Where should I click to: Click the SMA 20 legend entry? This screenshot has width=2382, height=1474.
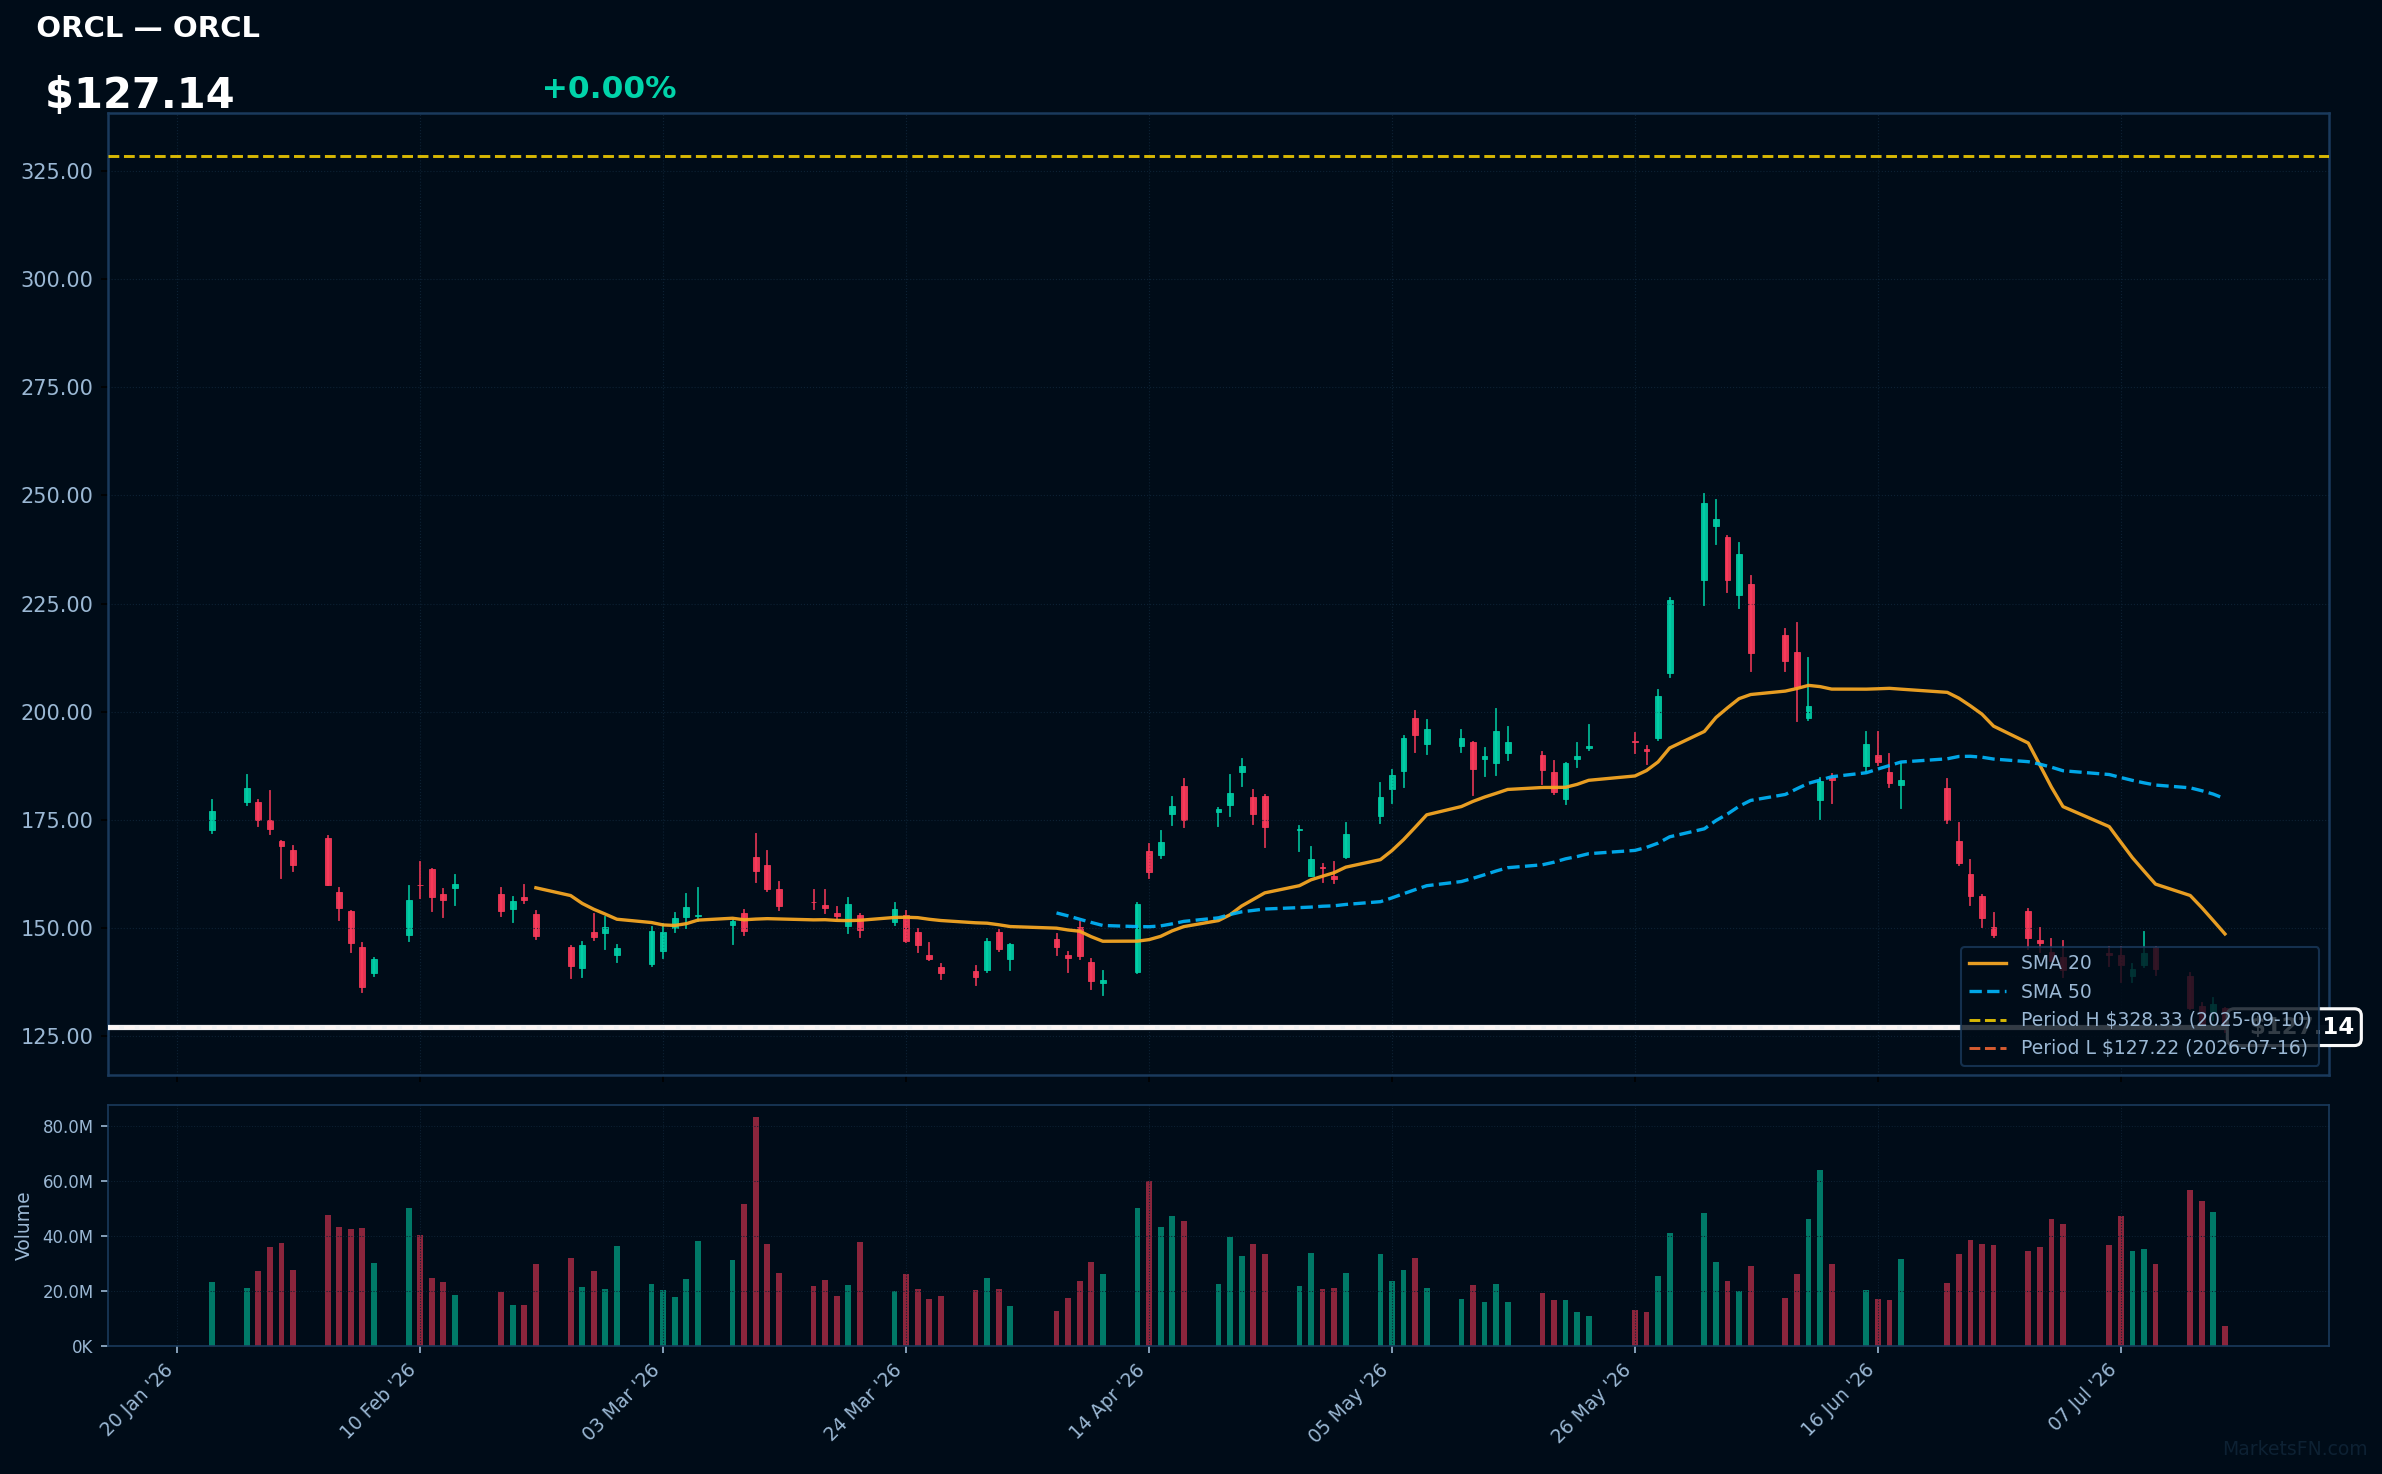(2030, 963)
